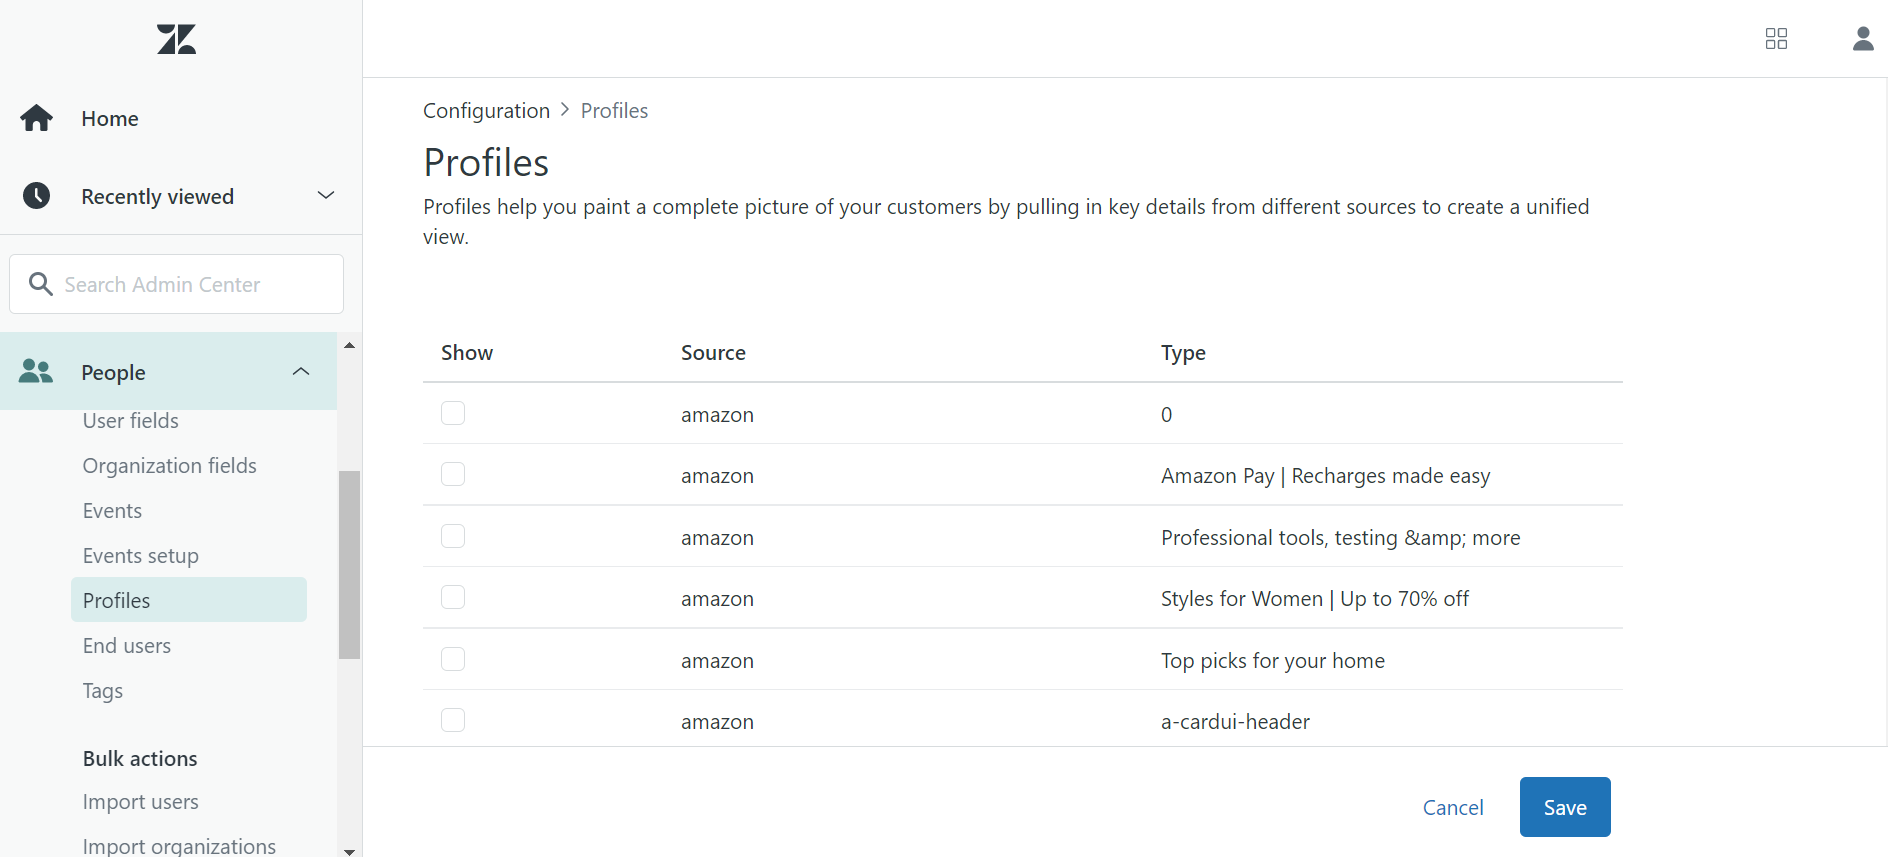Image resolution: width=1888 pixels, height=857 pixels.
Task: Click the Cancel link
Action: click(x=1453, y=808)
